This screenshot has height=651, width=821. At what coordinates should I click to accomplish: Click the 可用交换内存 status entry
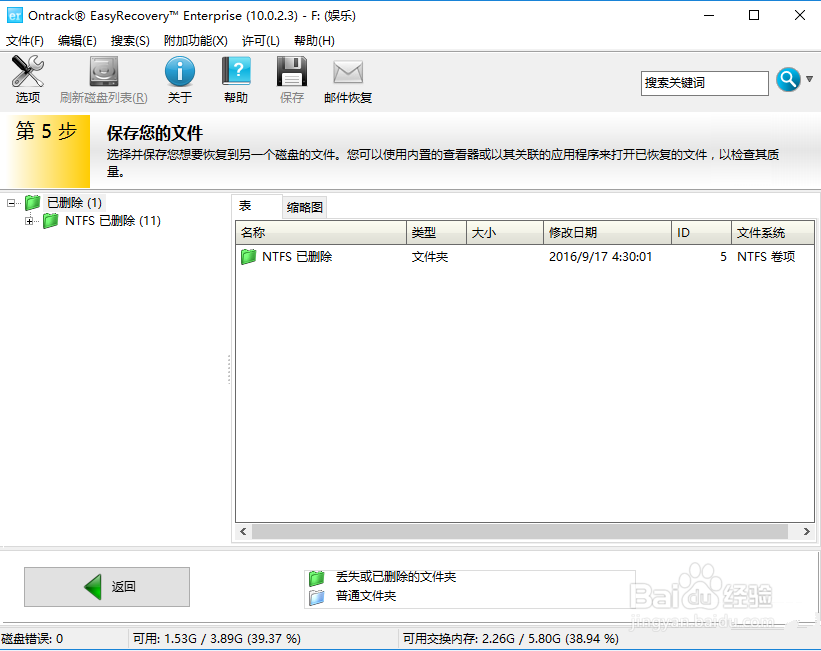click(x=511, y=639)
